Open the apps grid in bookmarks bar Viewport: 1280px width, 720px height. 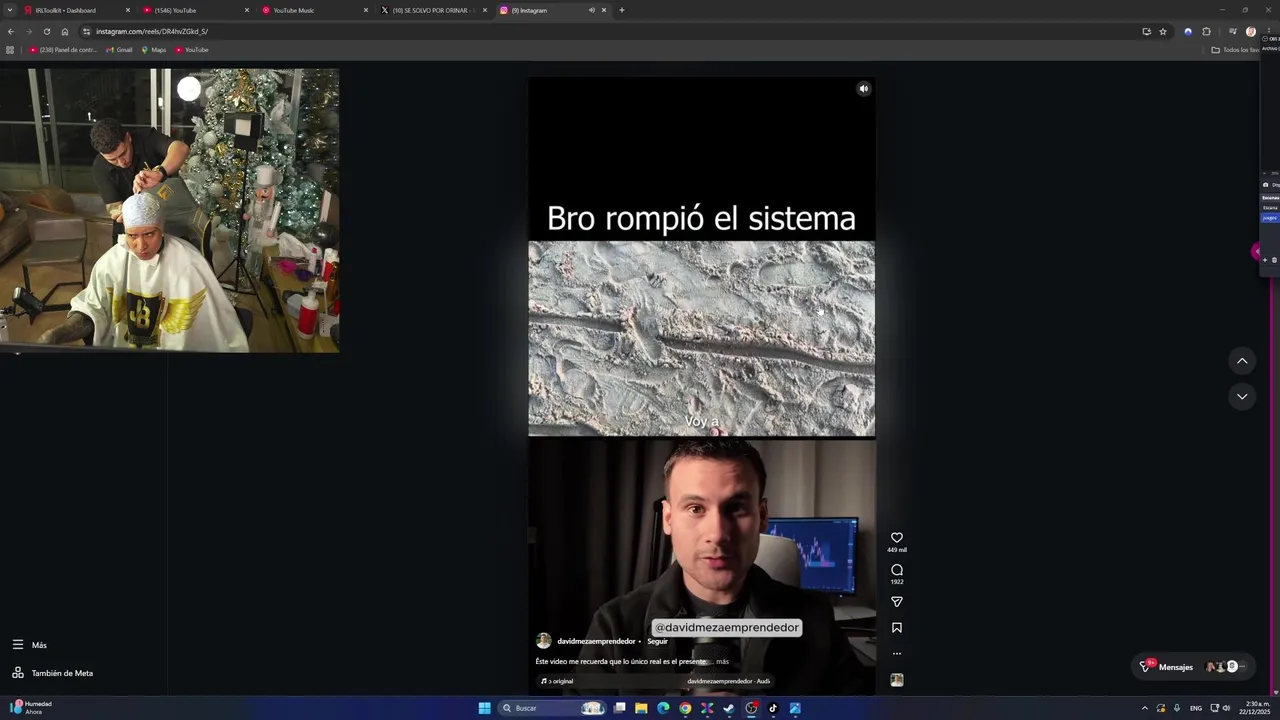[10, 50]
